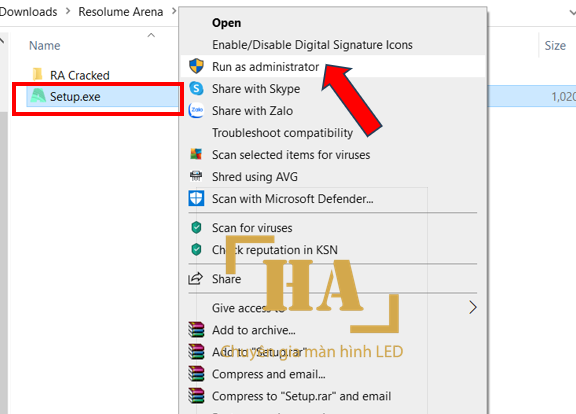Select the RA Cracked folder name
This screenshot has width=576, height=414.
pos(80,75)
